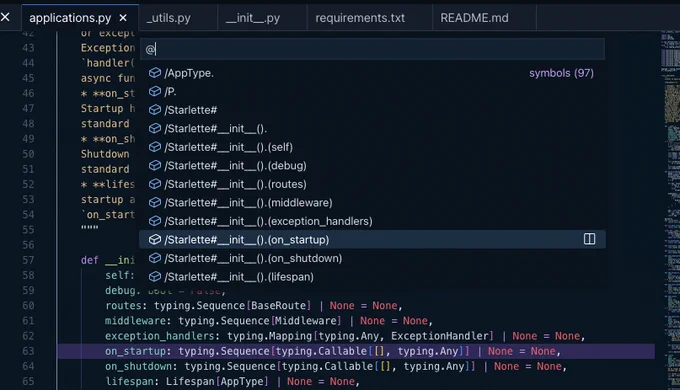Select the /AppType. symbol entry

372,73
